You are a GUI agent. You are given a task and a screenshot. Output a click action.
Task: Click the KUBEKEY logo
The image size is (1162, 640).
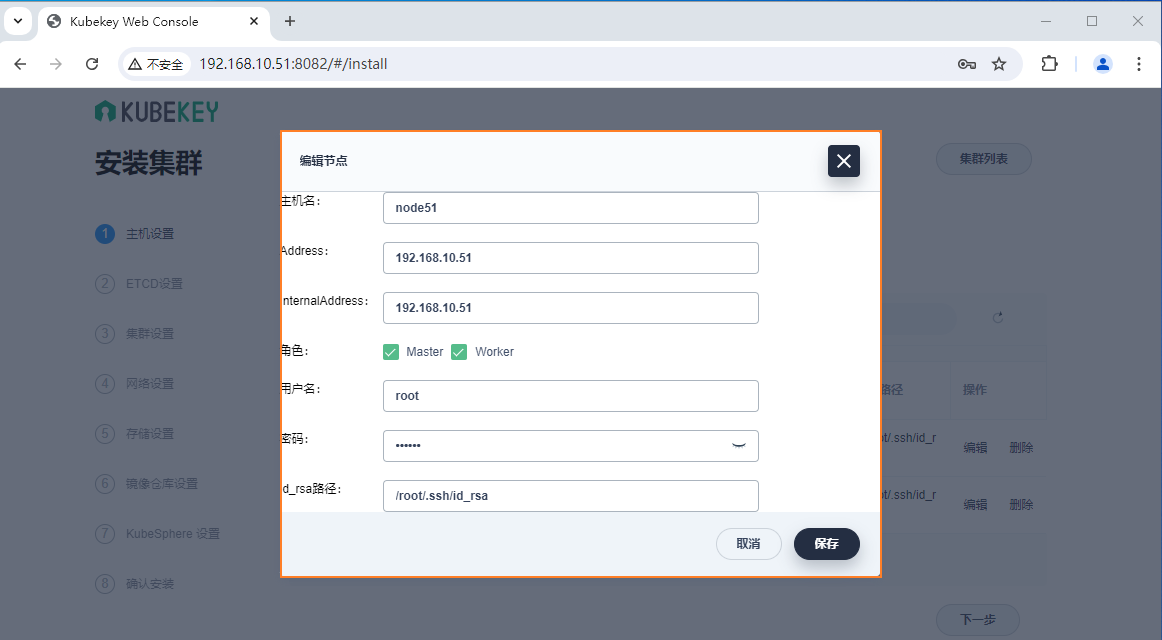point(156,112)
